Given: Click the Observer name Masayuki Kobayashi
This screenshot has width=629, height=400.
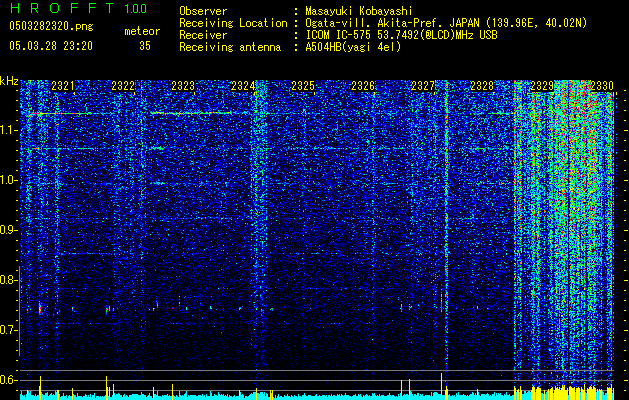Looking at the screenshot, I should tap(359, 11).
